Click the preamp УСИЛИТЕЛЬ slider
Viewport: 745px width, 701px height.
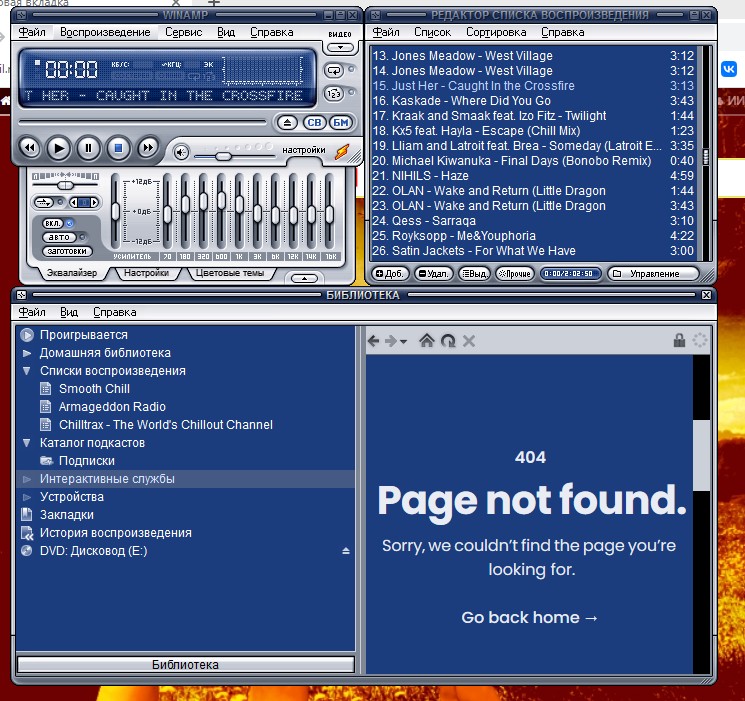pyautogui.click(x=115, y=211)
